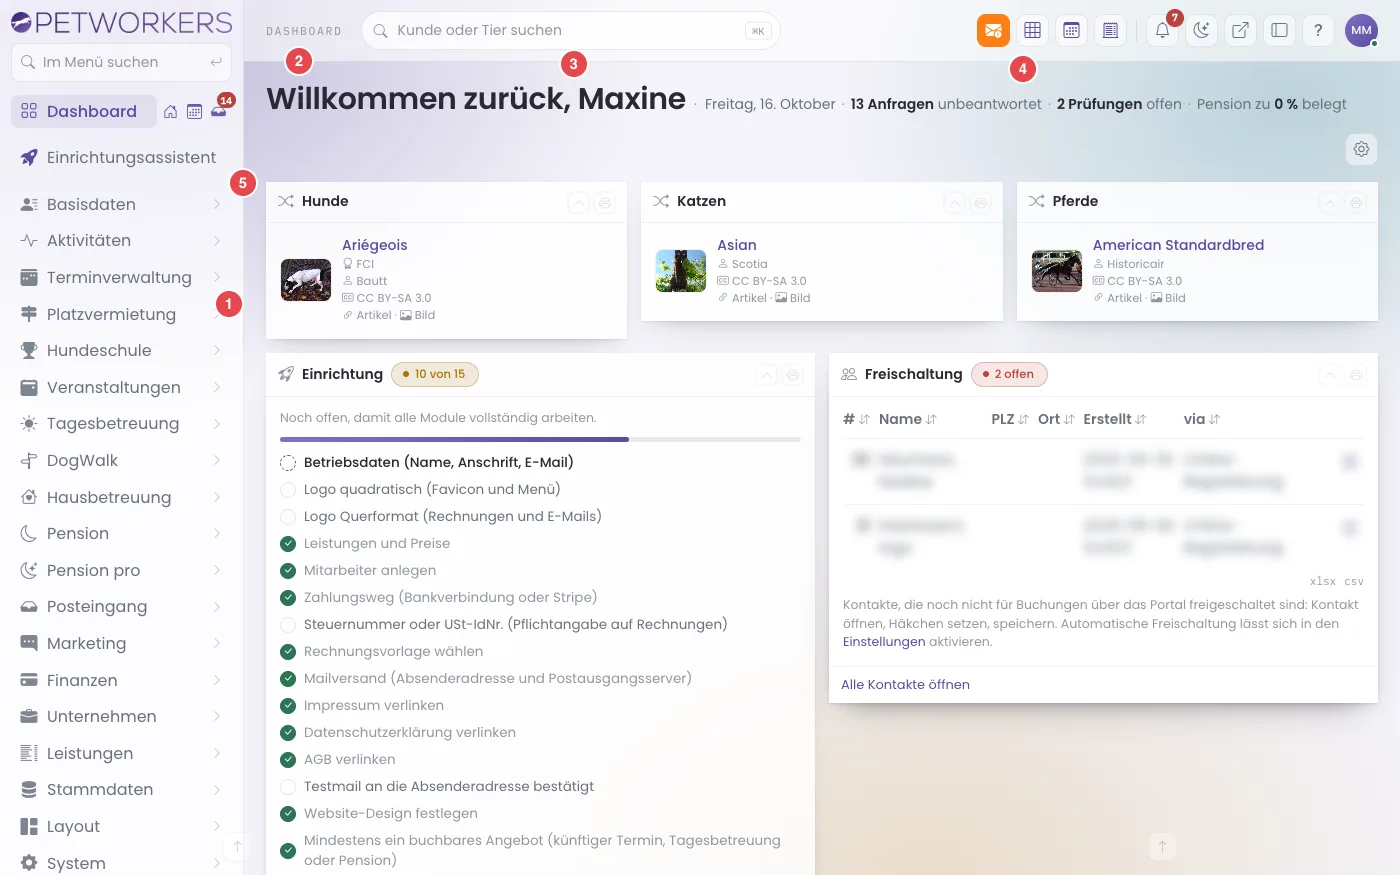Open the grid table view icon
This screenshot has width=1400, height=875.
[x=1033, y=30]
